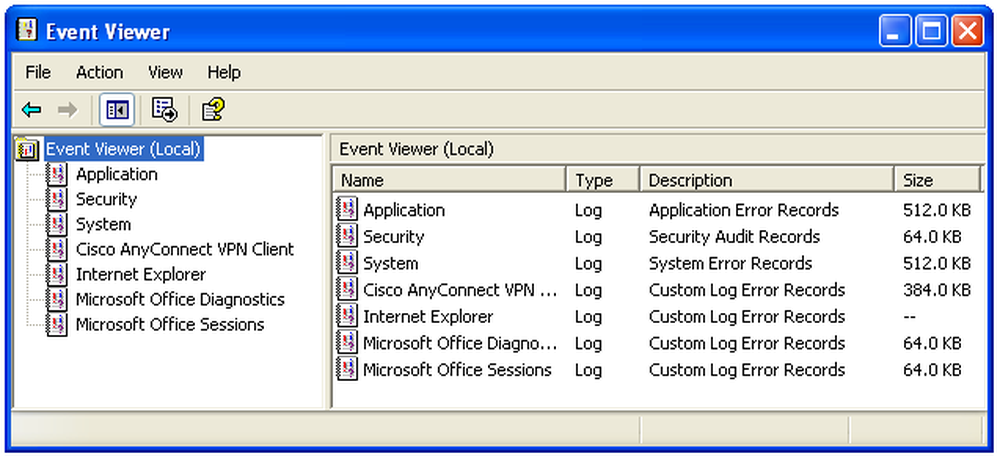Select Application log icon in tree
The width and height of the screenshot is (1000, 459).
(57, 174)
